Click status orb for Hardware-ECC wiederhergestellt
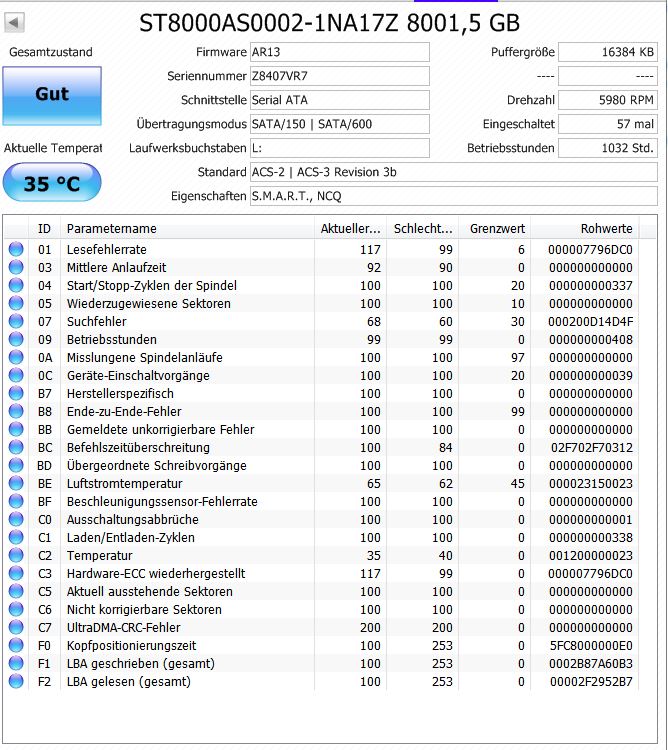Viewport: 668px width, 750px height. (x=16, y=574)
